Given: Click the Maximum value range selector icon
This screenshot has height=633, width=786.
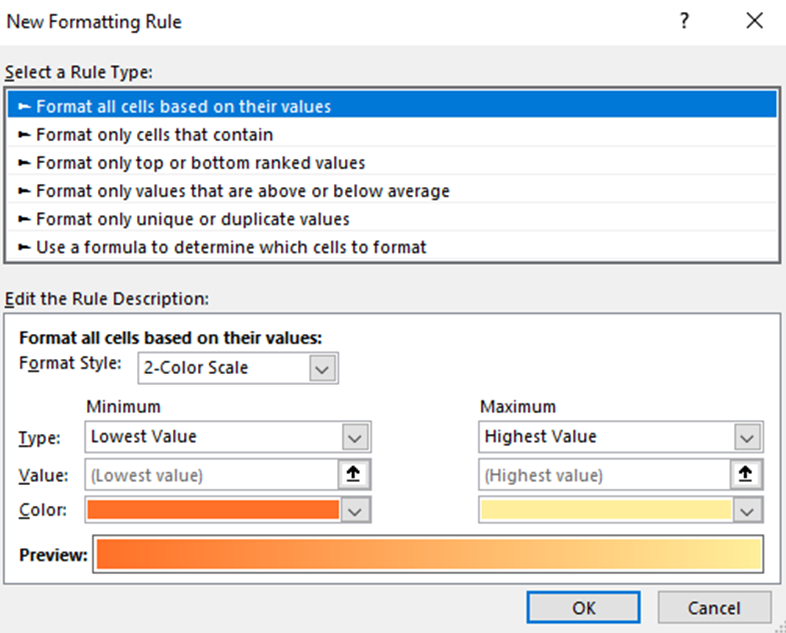Looking at the screenshot, I should pyautogui.click(x=747, y=475).
